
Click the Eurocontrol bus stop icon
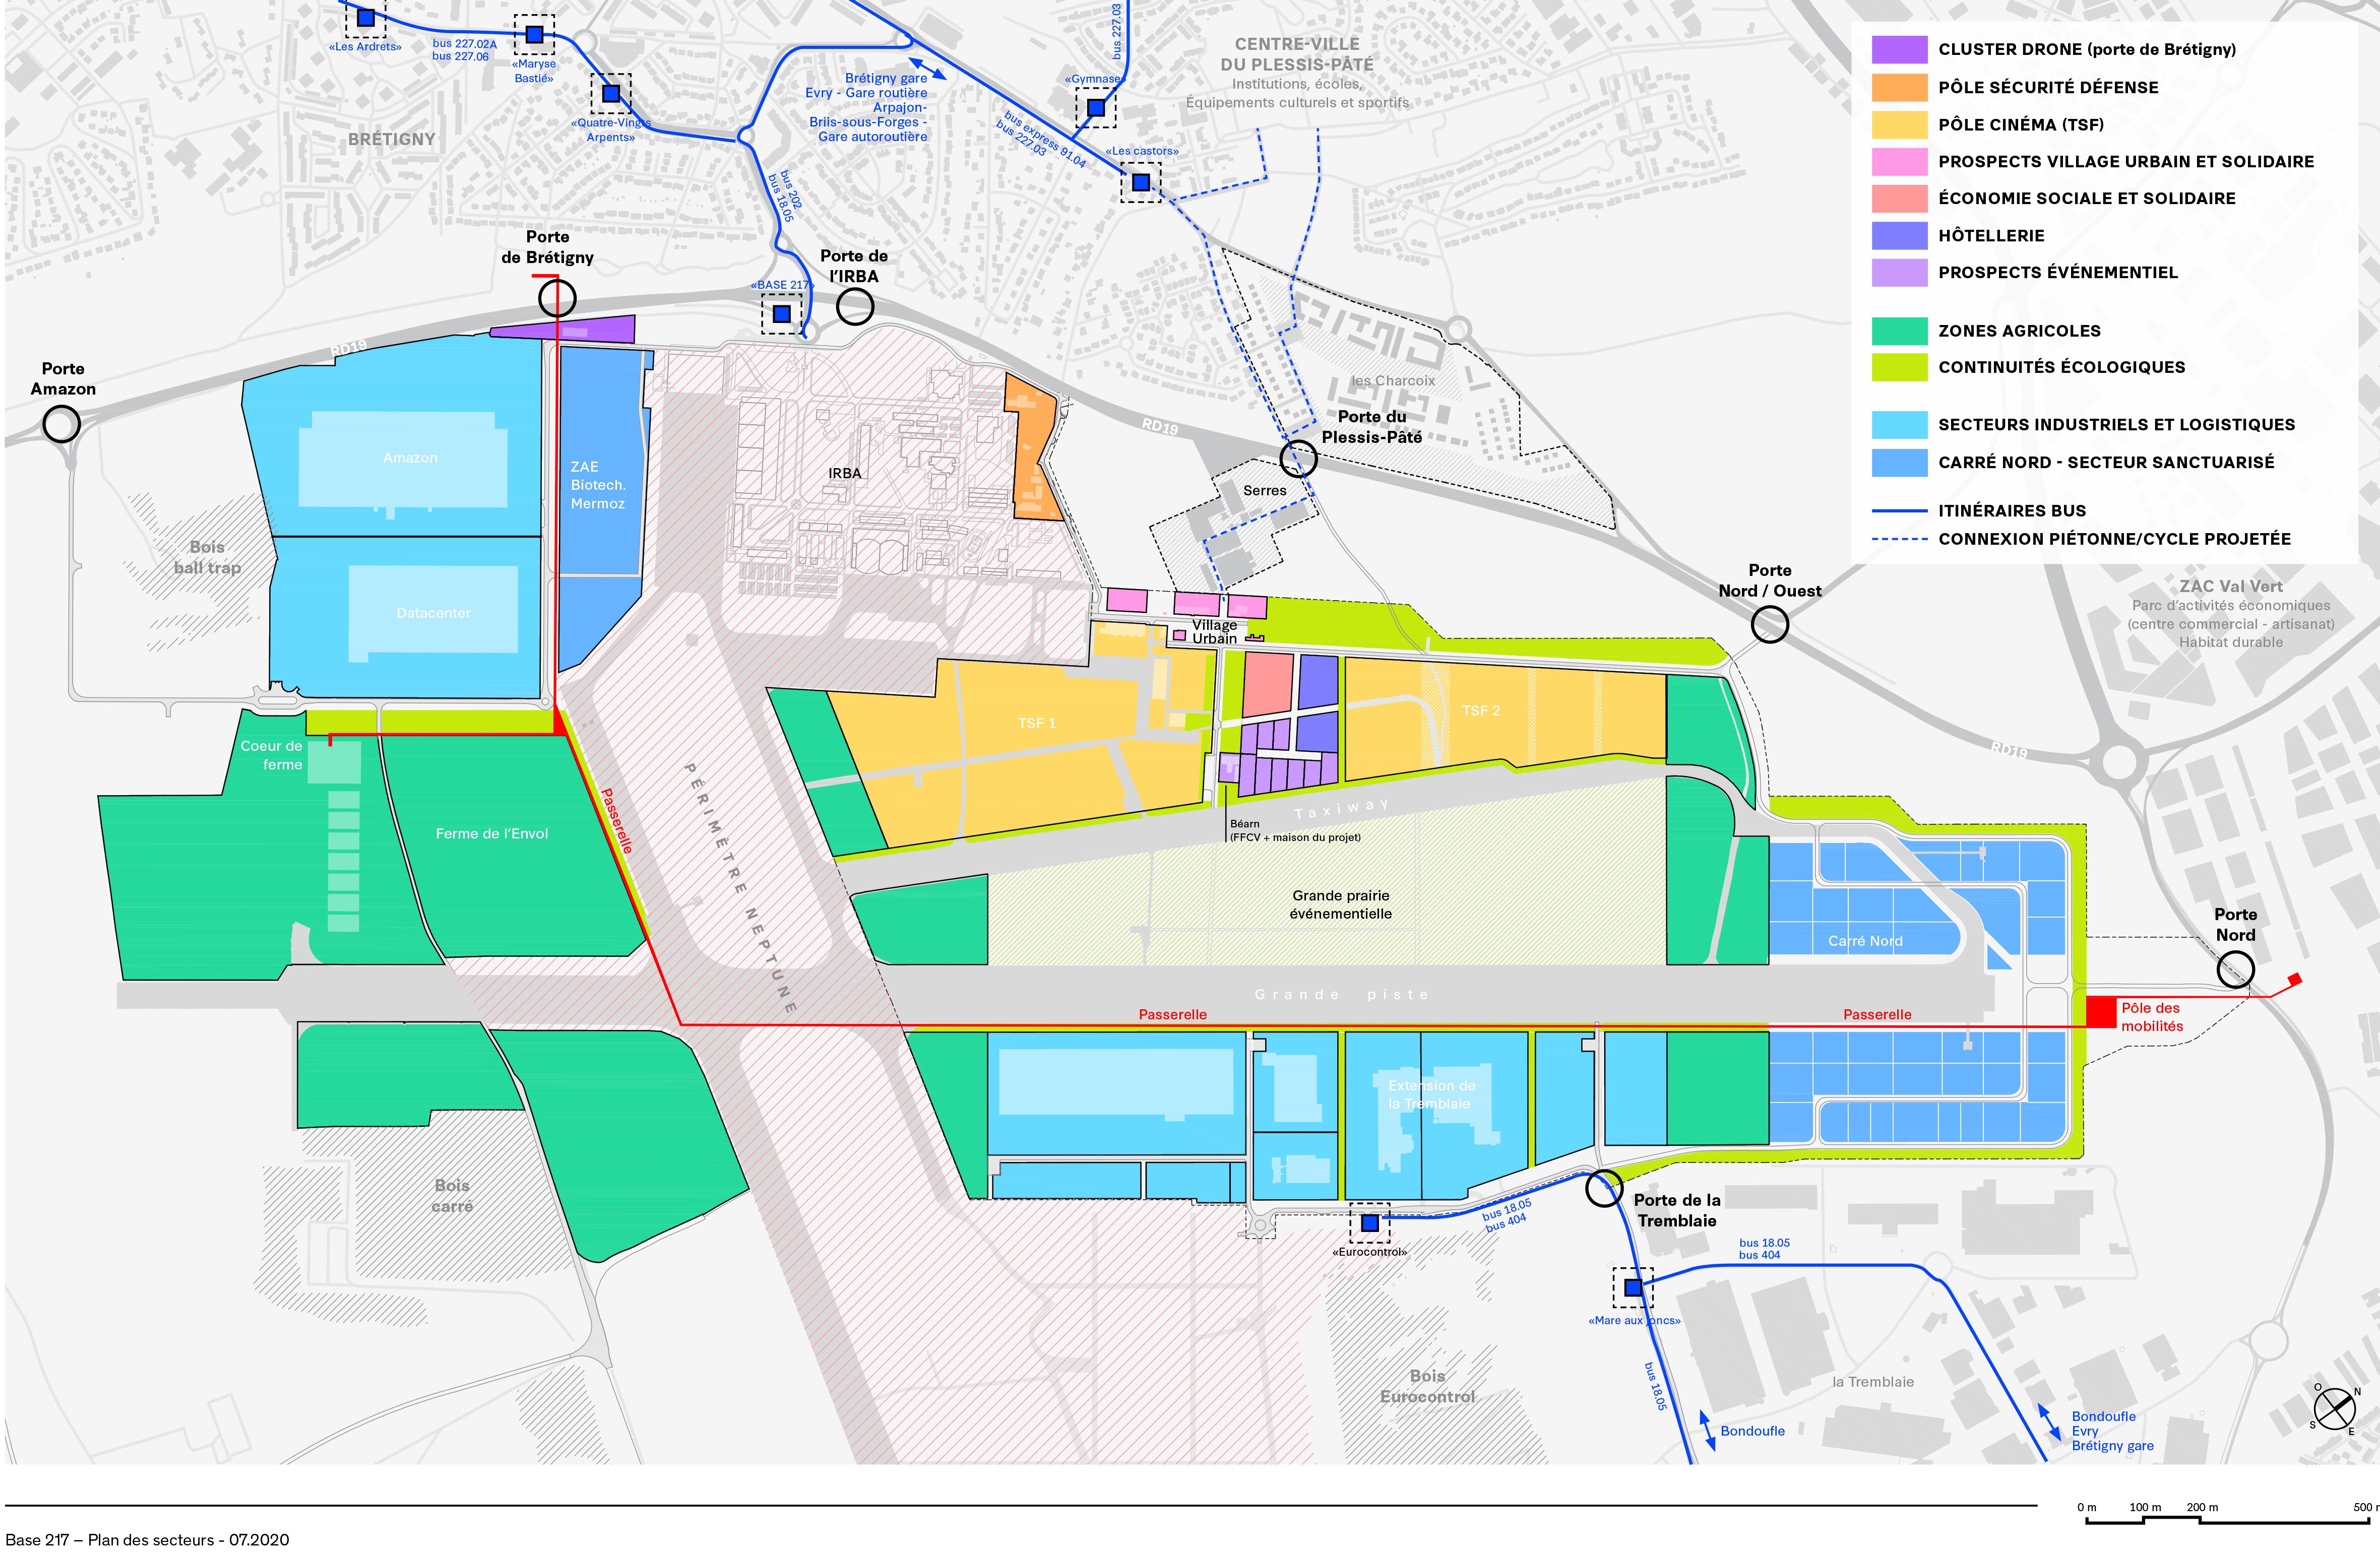click(1369, 1222)
